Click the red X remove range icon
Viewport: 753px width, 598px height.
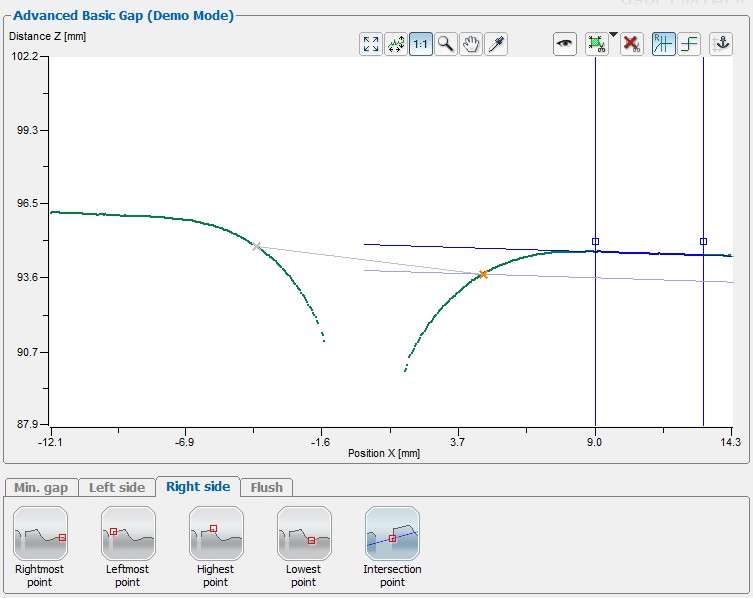point(632,44)
